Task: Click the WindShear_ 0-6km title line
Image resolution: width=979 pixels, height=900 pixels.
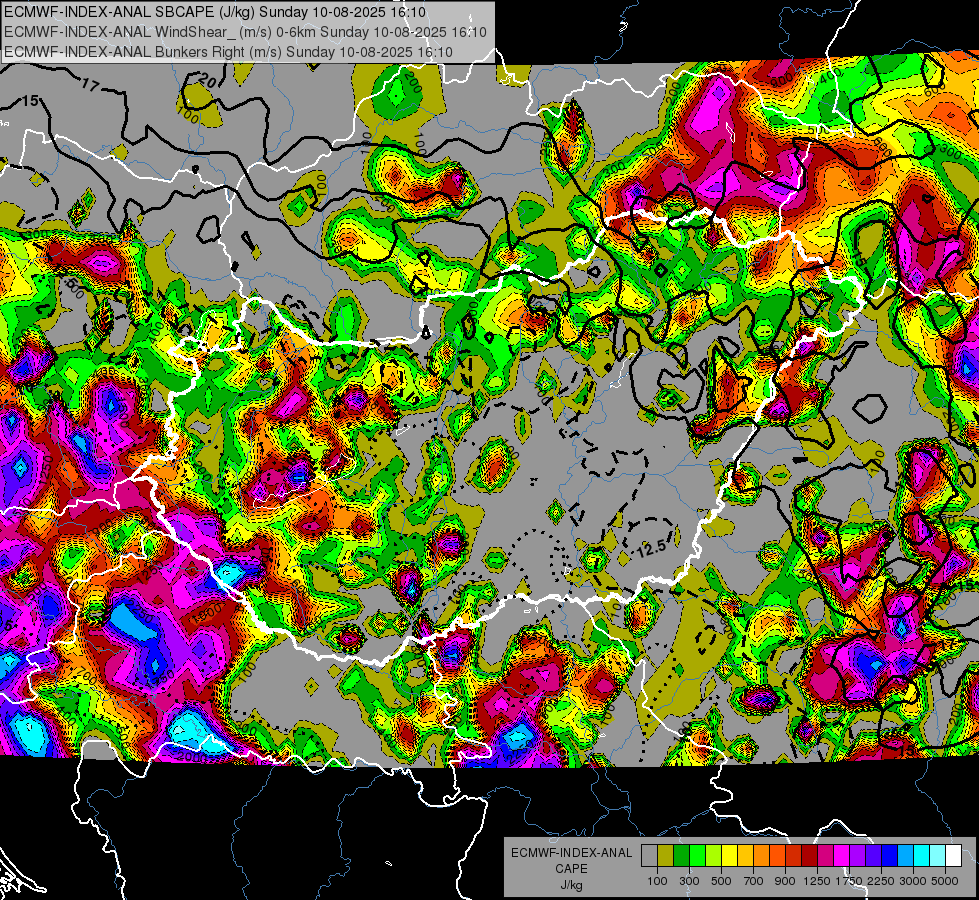Action: [245, 32]
